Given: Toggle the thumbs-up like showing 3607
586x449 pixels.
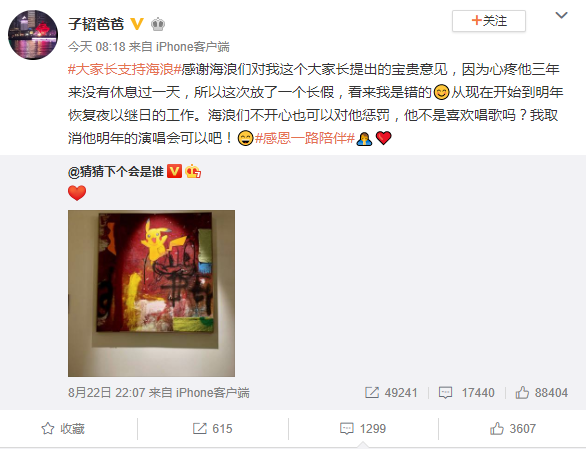Looking at the screenshot, I should pyautogui.click(x=513, y=428).
